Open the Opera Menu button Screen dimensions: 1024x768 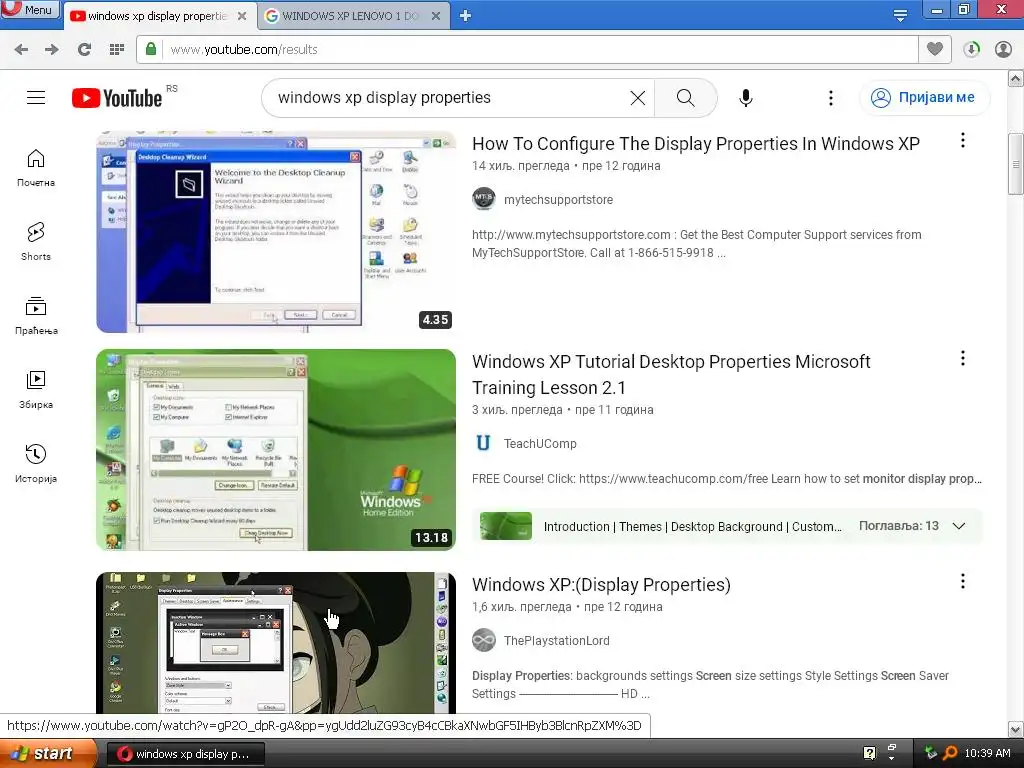pyautogui.click(x=30, y=10)
